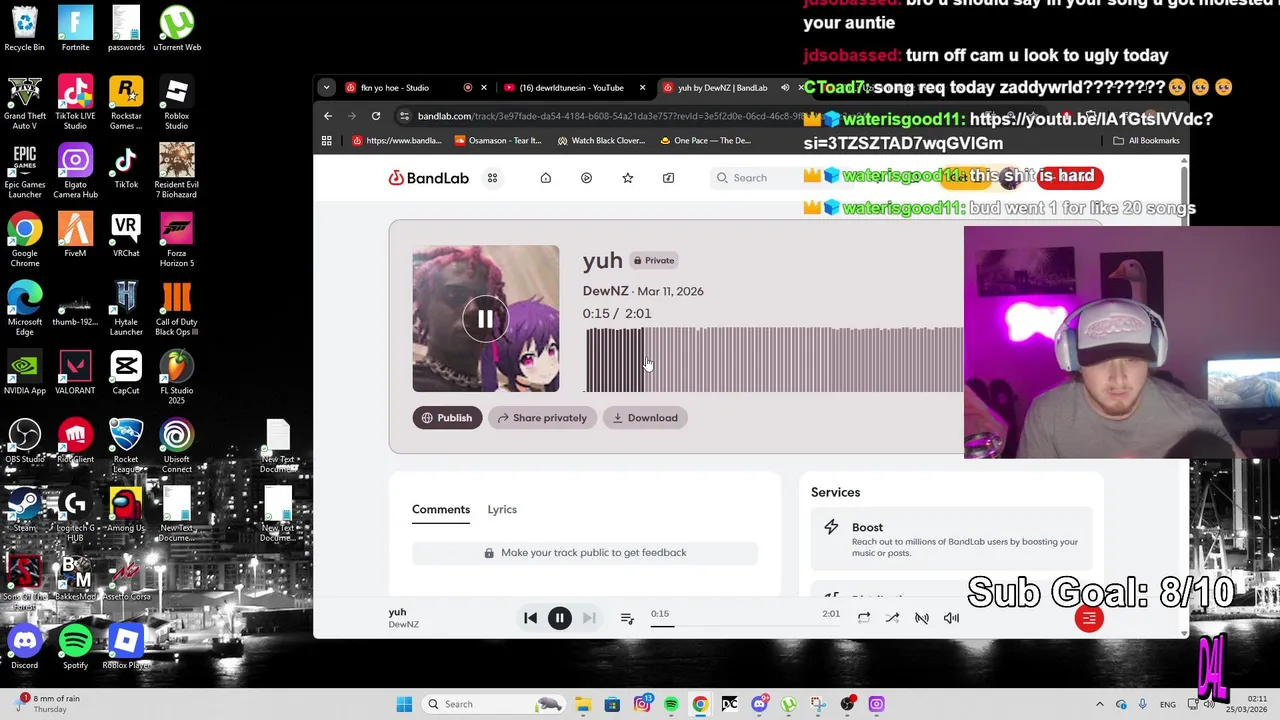Viewport: 1280px width, 720px height.
Task: Click the taskbar Search box
Action: [494, 704]
